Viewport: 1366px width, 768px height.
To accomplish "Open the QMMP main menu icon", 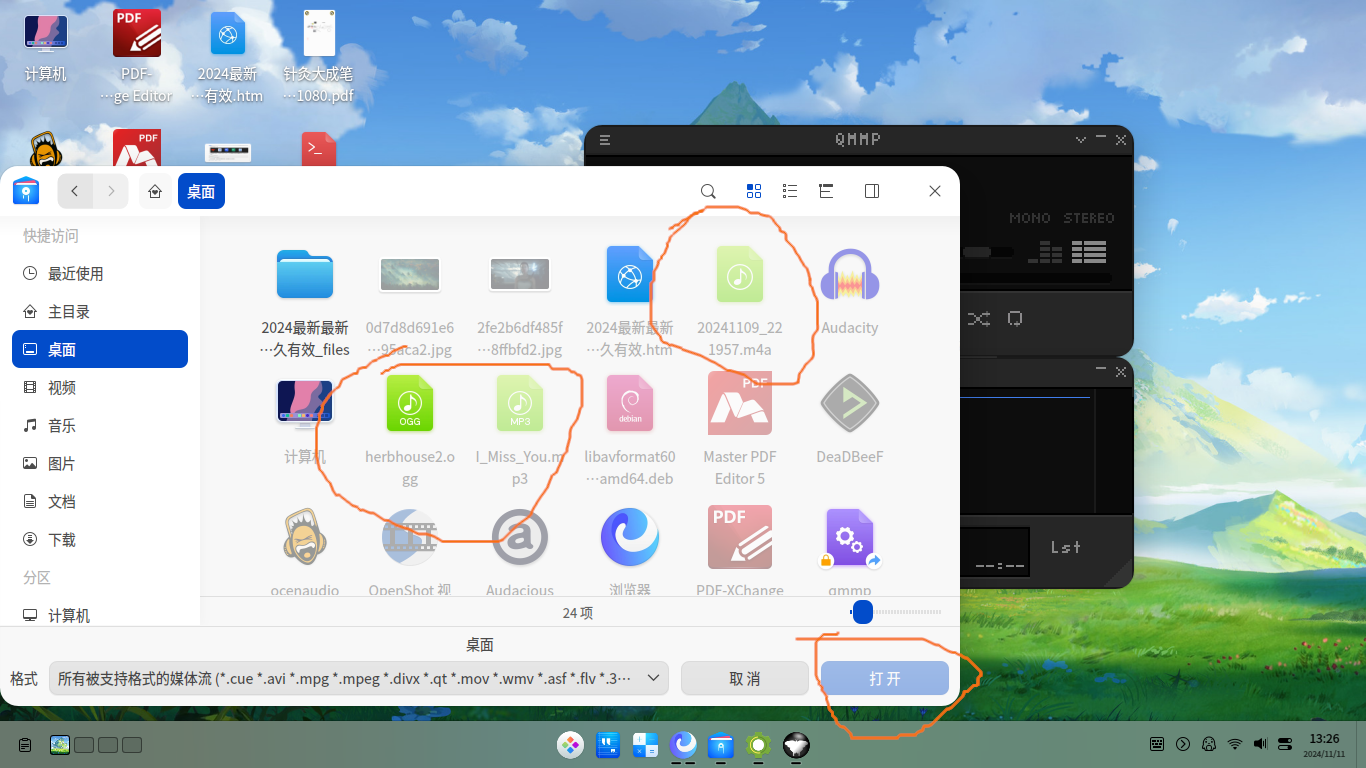I will tap(605, 140).
